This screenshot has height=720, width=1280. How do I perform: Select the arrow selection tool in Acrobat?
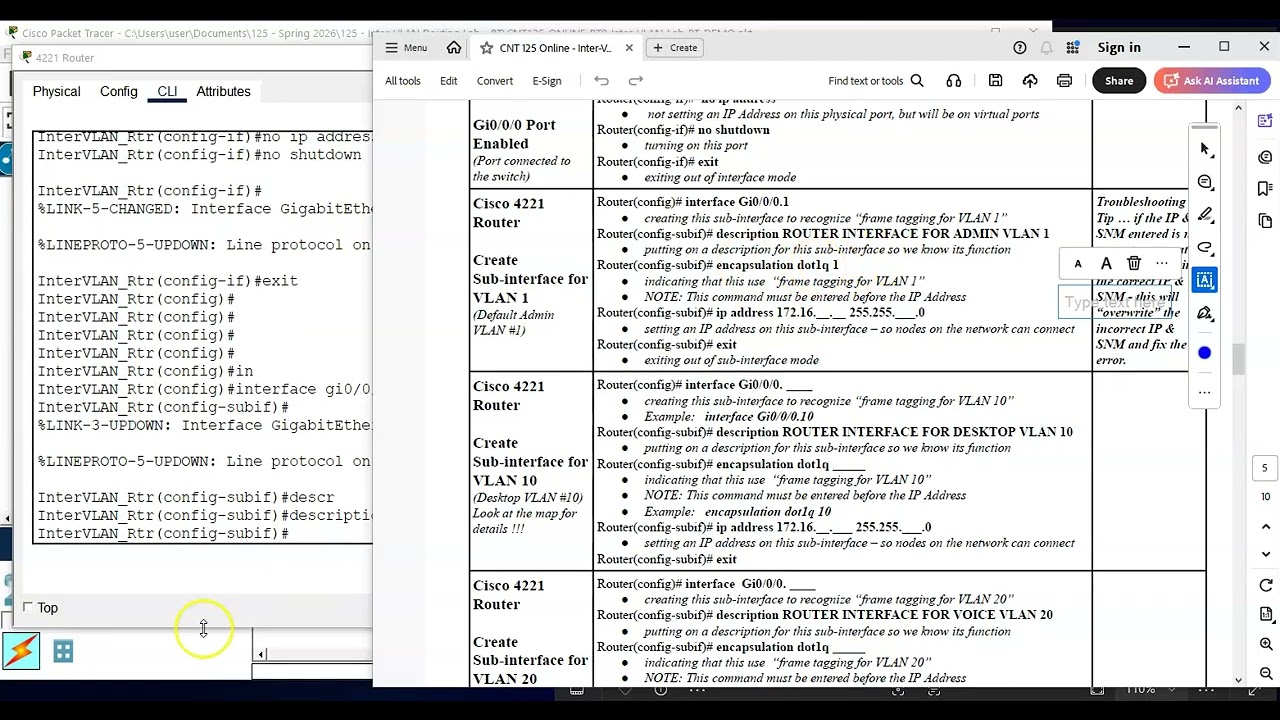point(1205,149)
